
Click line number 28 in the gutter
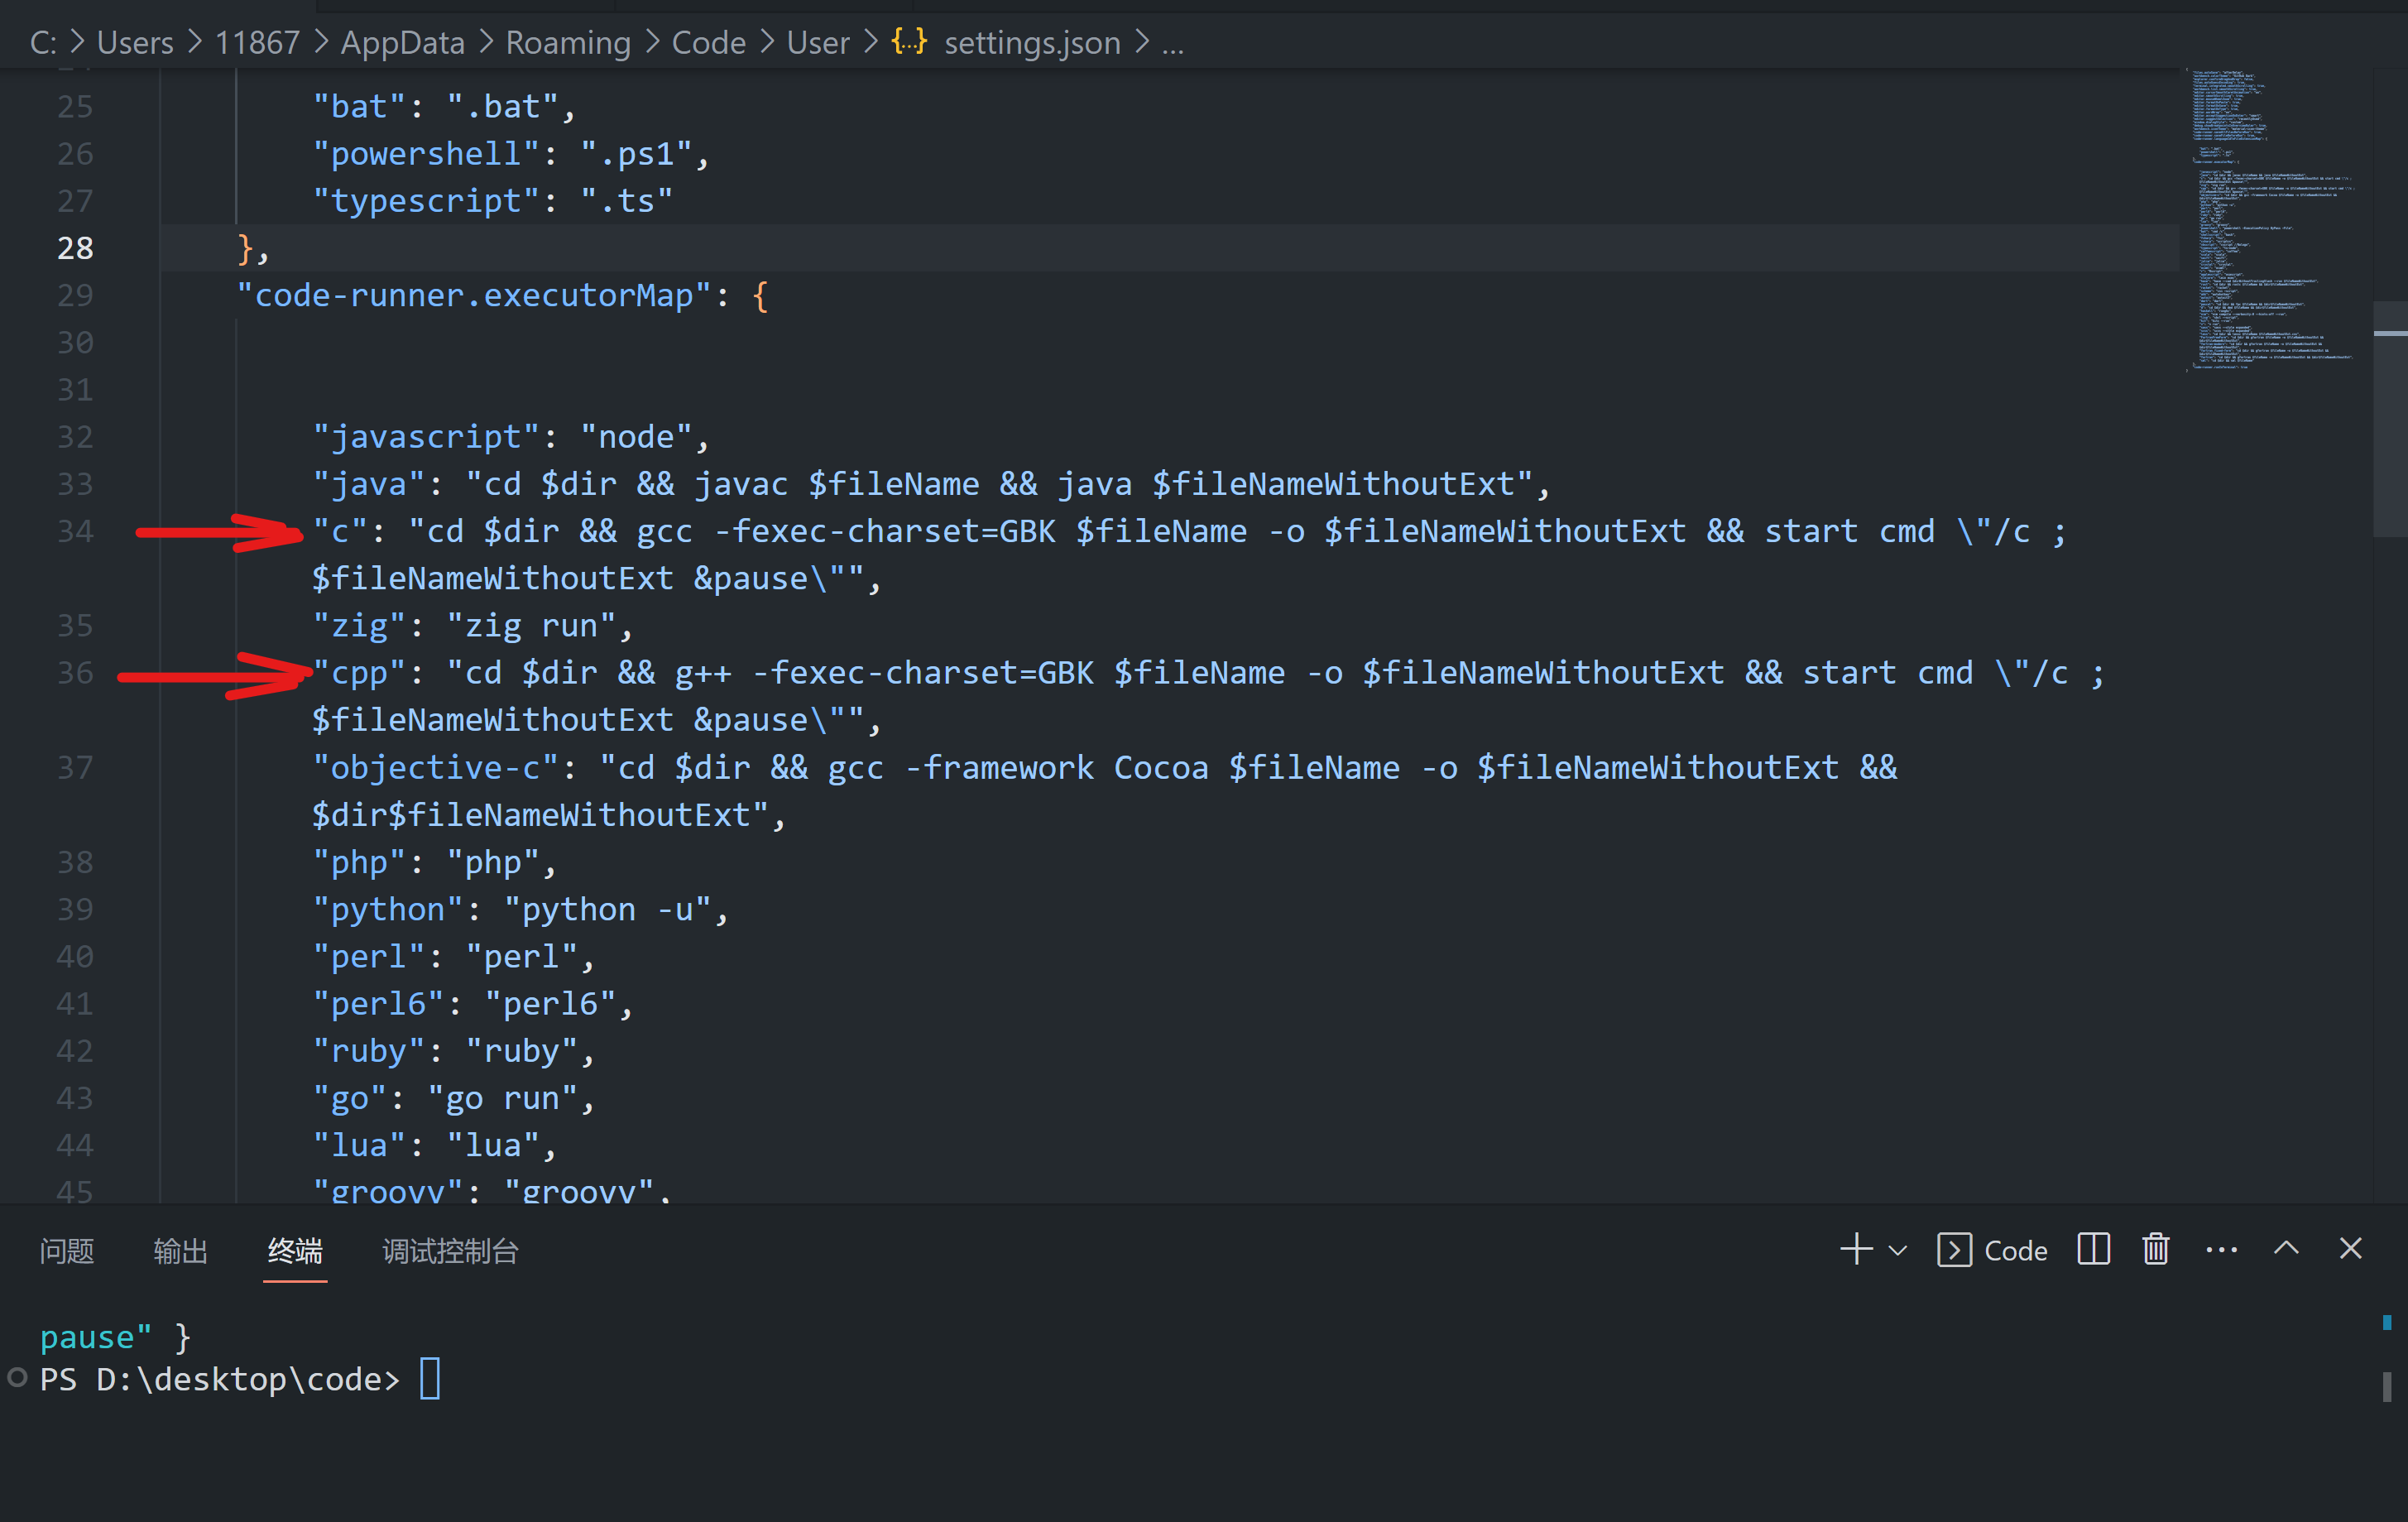75,248
